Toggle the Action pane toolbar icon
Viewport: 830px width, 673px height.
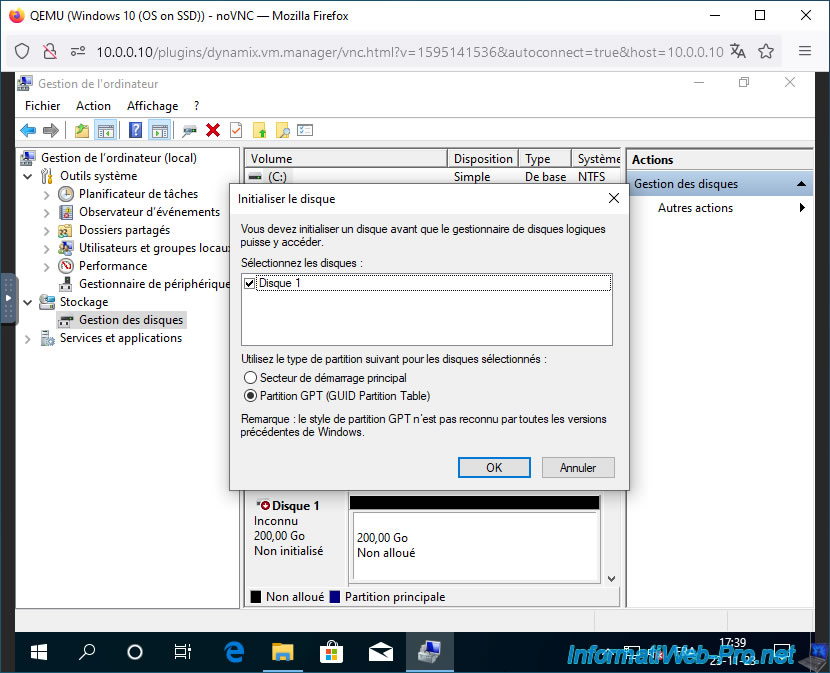(x=159, y=130)
